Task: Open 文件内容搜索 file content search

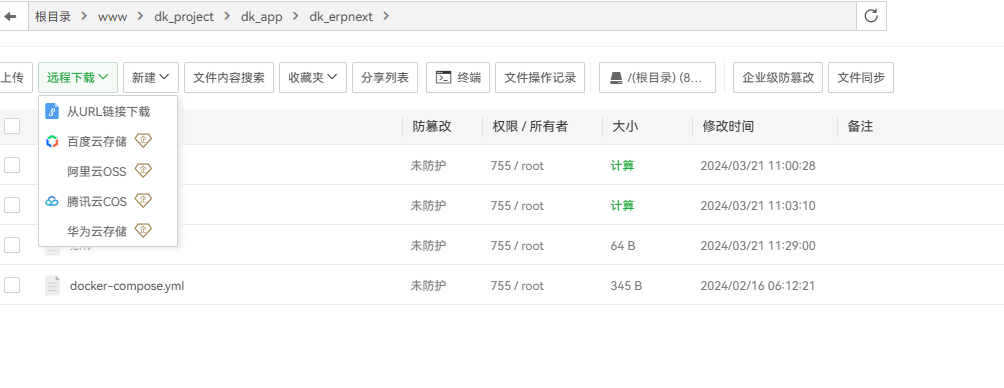Action: click(229, 77)
